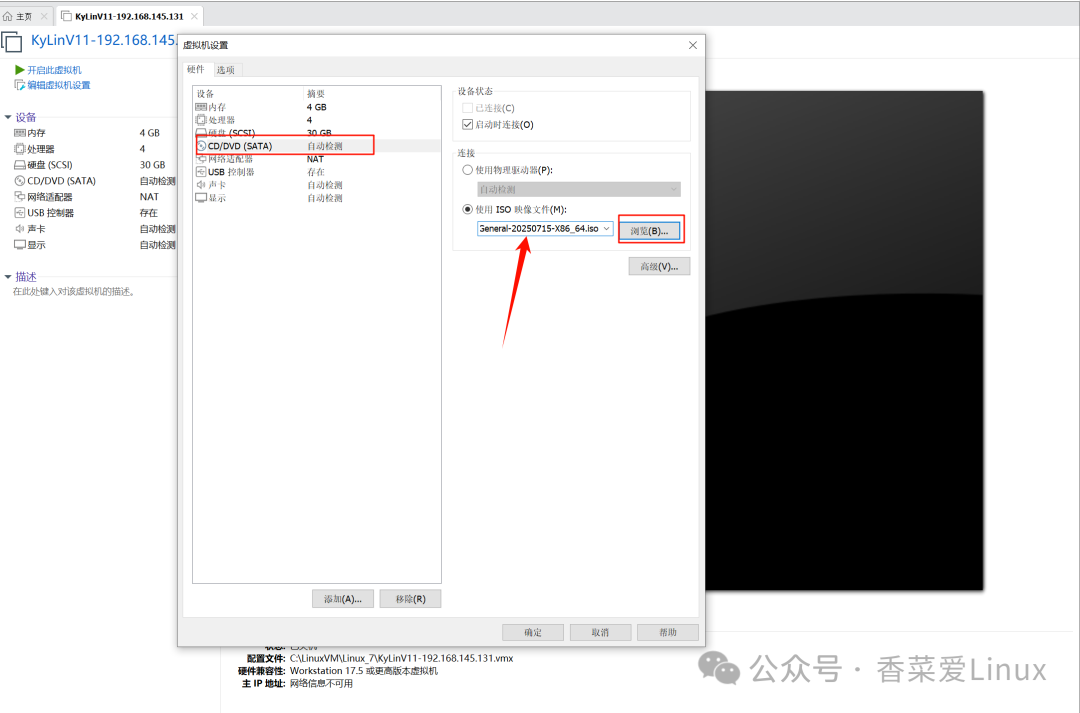The height and width of the screenshot is (713, 1080).
Task: Click the 取消 button
Action: tap(601, 632)
